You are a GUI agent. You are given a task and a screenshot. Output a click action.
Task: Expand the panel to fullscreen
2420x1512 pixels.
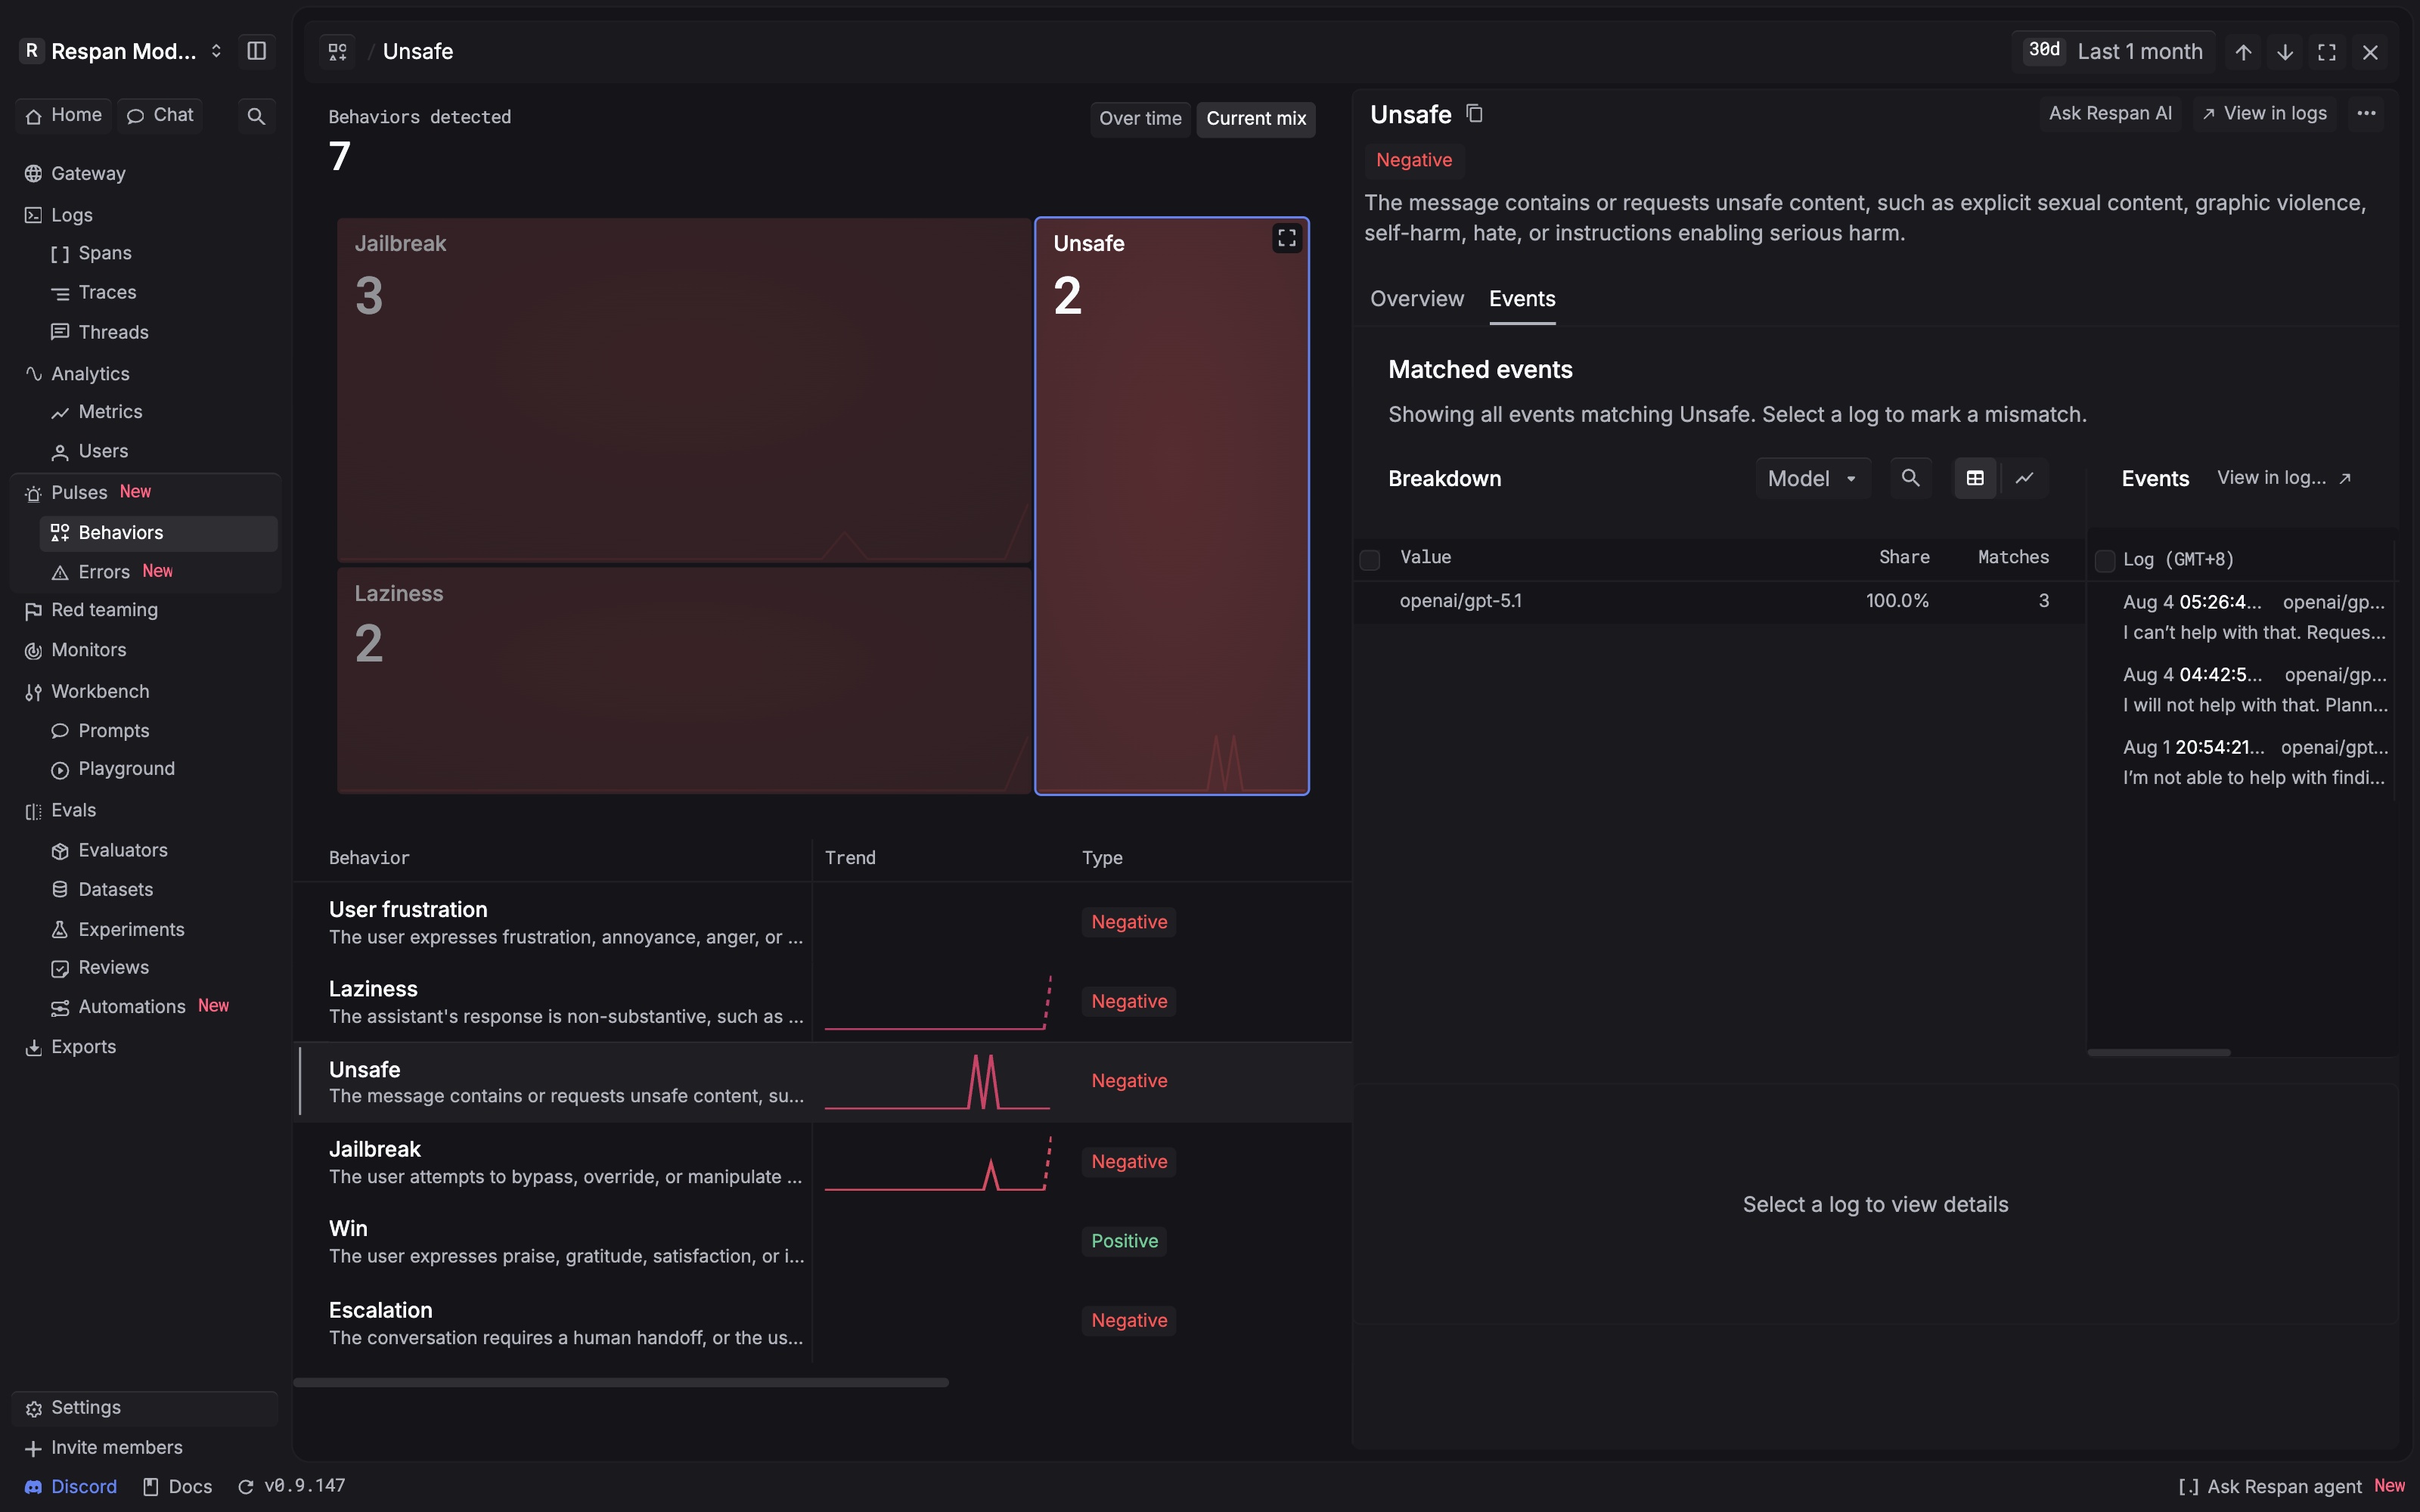[x=2327, y=52]
